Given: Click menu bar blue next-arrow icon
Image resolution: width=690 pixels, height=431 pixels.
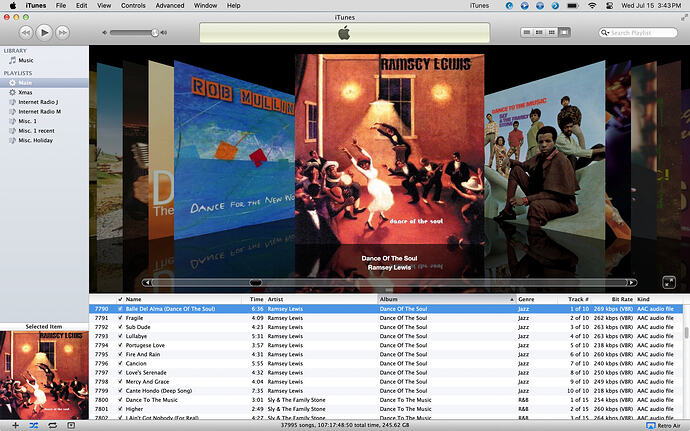Looking at the screenshot, I should (x=555, y=6).
